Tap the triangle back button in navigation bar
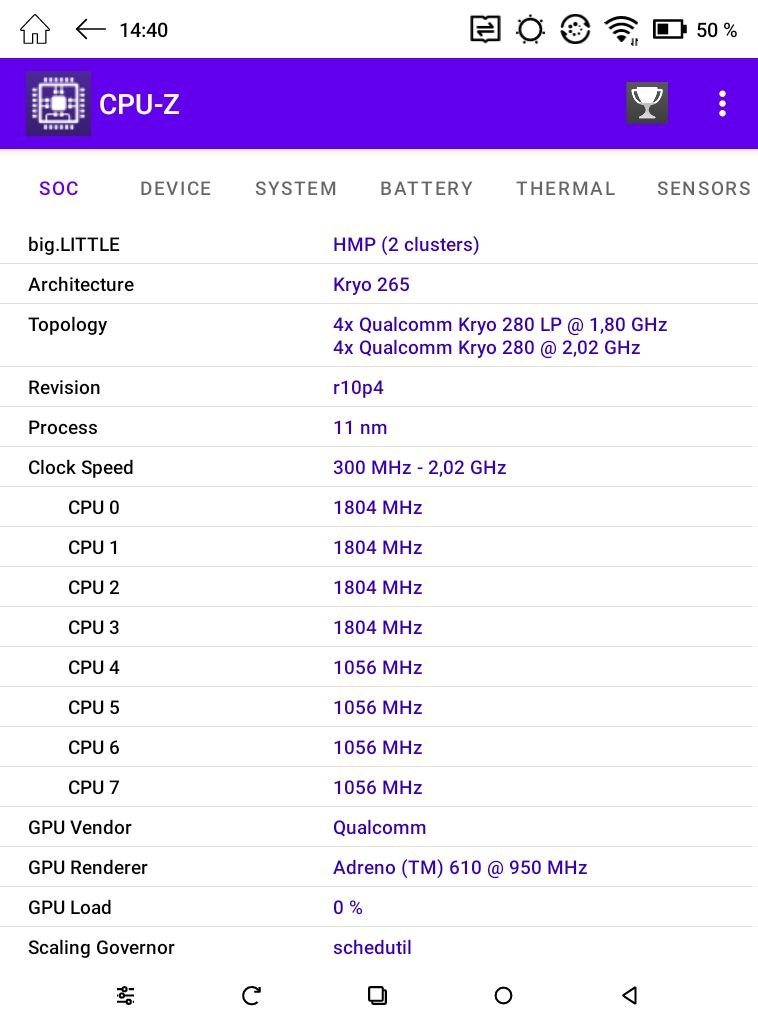758x1024 pixels. 629,995
